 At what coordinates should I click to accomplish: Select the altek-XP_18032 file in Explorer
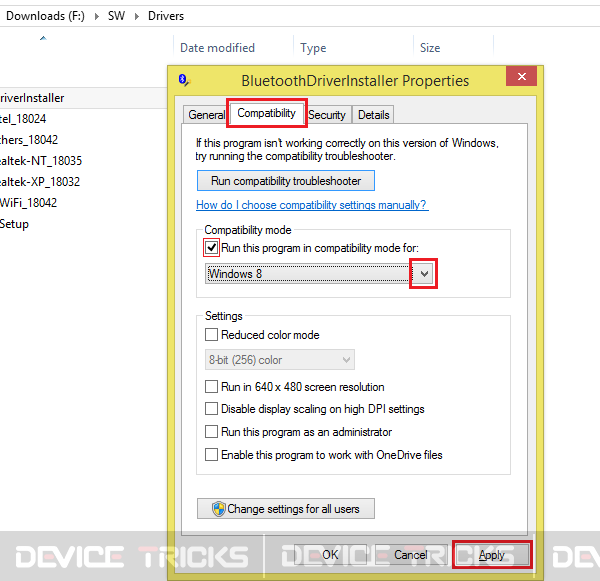click(40, 181)
